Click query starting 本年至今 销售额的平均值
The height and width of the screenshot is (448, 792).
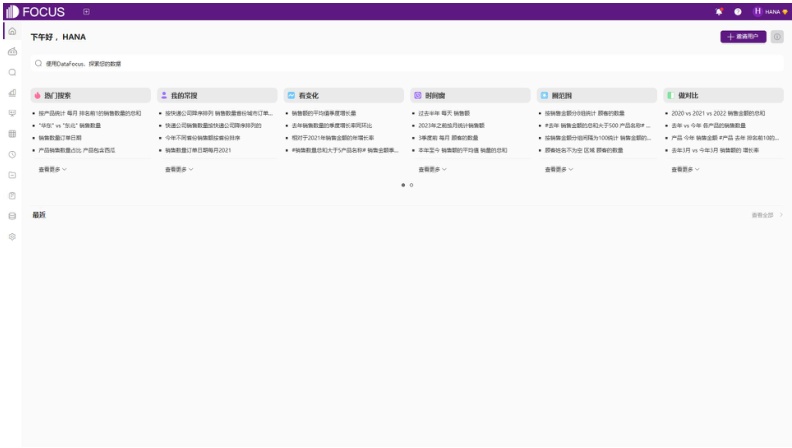(x=463, y=151)
